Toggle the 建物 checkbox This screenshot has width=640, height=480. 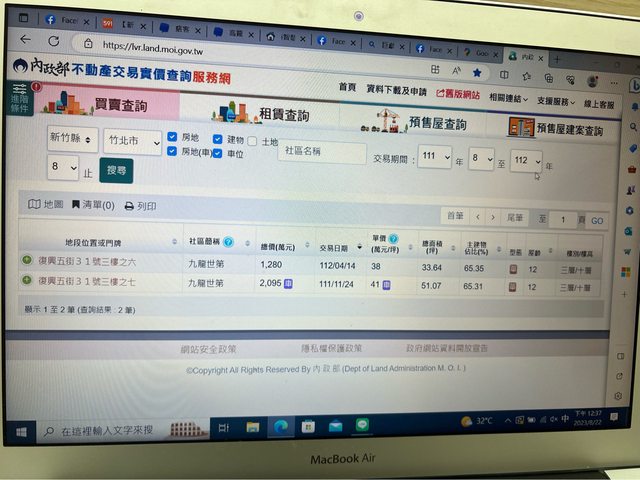point(220,138)
